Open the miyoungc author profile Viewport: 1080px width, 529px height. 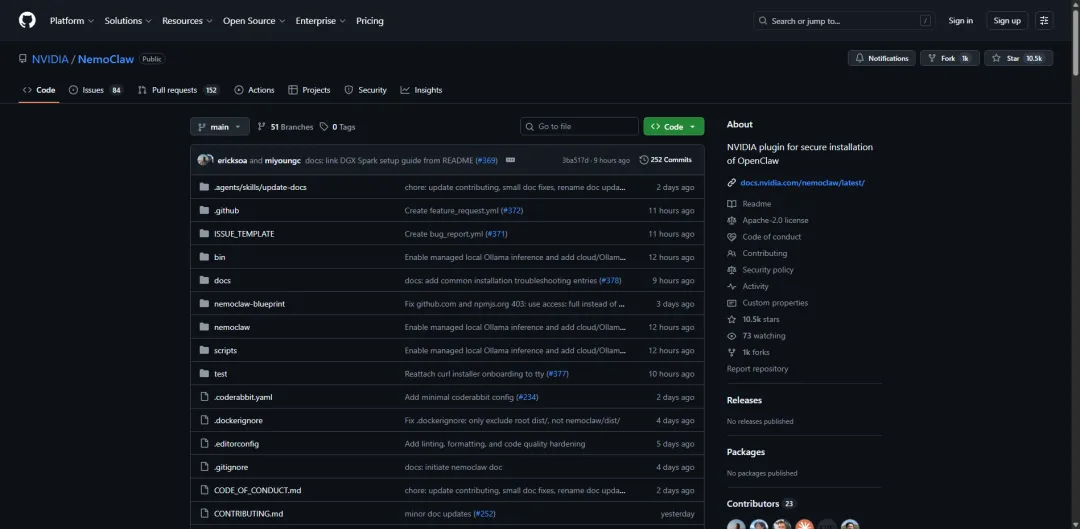282,160
